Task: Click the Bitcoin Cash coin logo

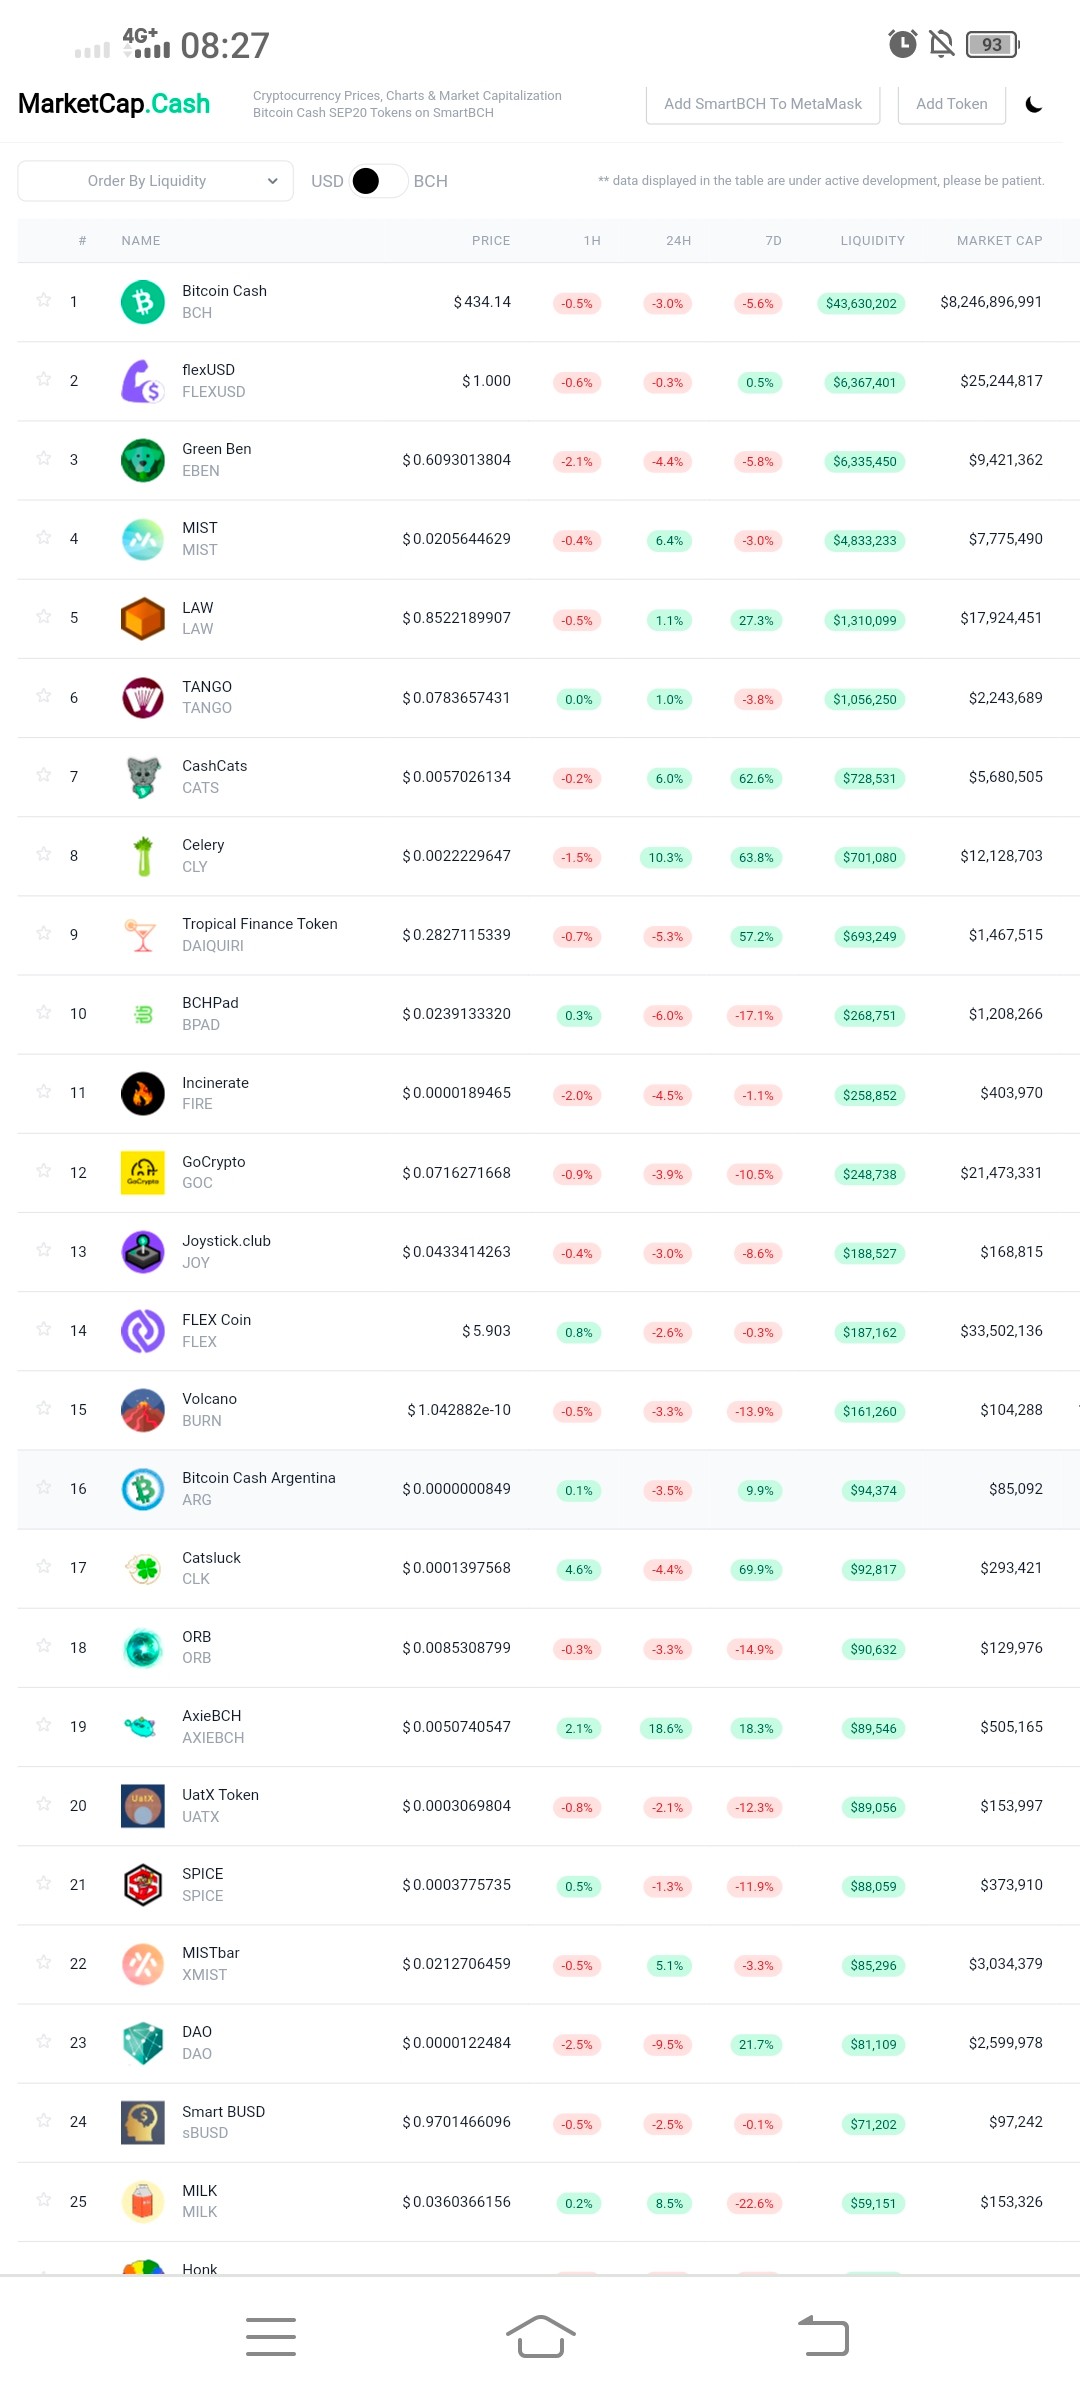Action: click(x=143, y=302)
